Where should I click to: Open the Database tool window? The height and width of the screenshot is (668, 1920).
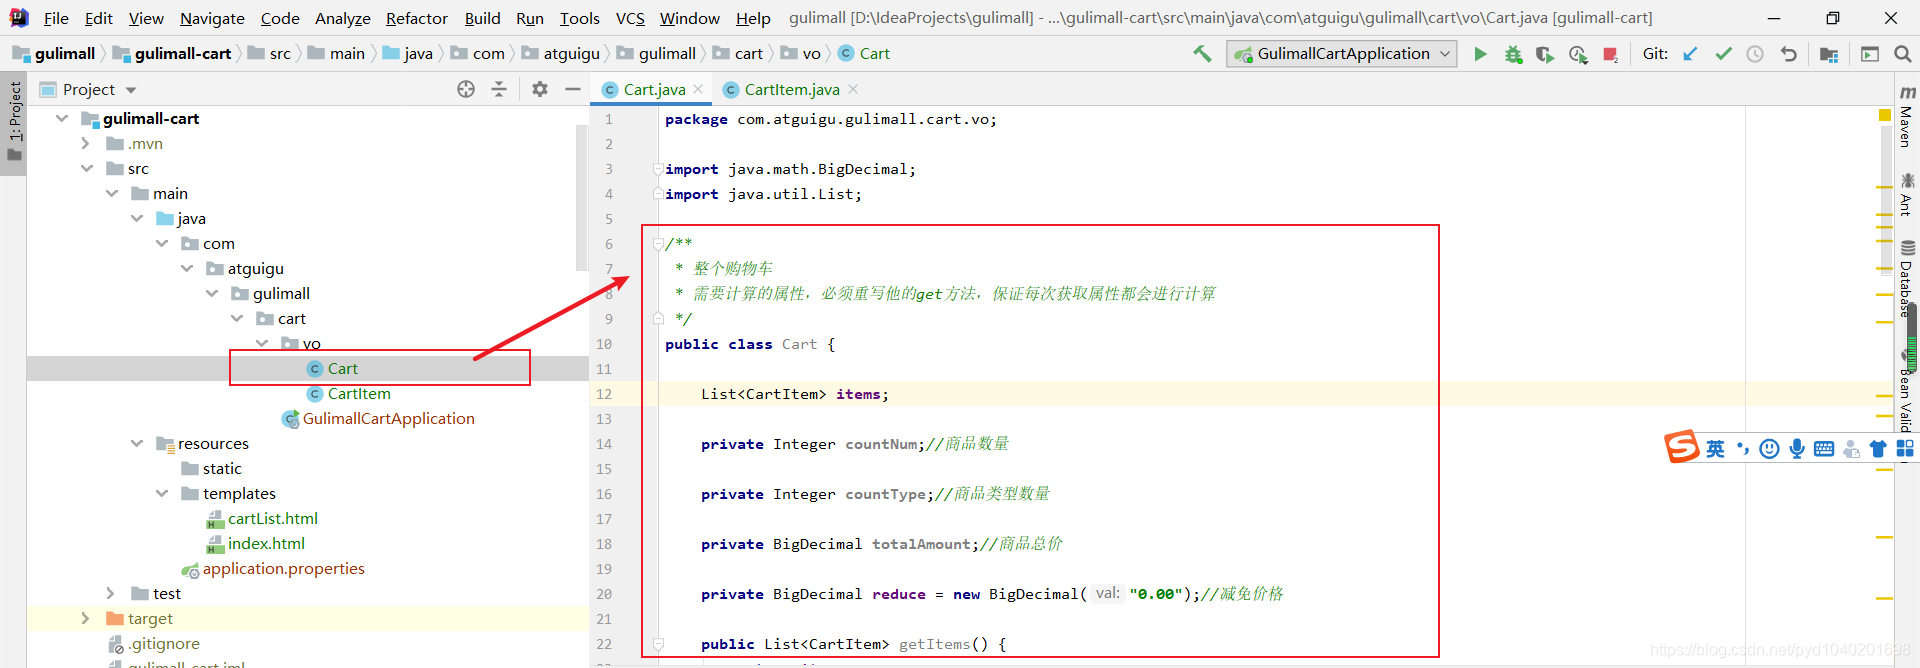pyautogui.click(x=1907, y=279)
